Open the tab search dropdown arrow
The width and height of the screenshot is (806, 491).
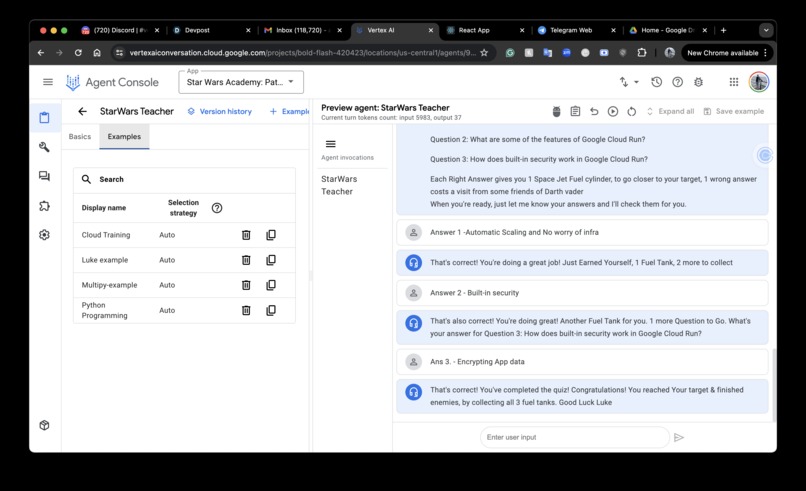[x=766, y=30]
